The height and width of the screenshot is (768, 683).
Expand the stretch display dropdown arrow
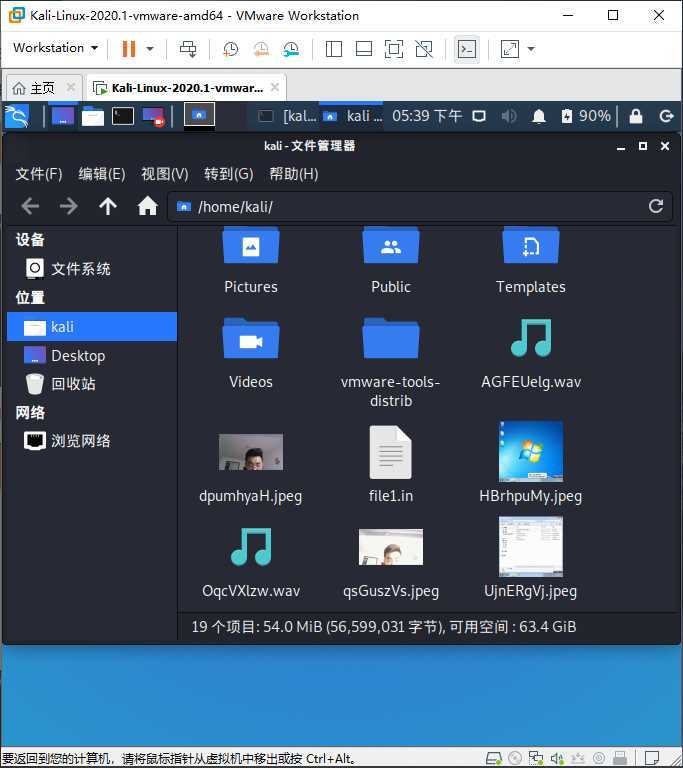pyautogui.click(x=531, y=48)
